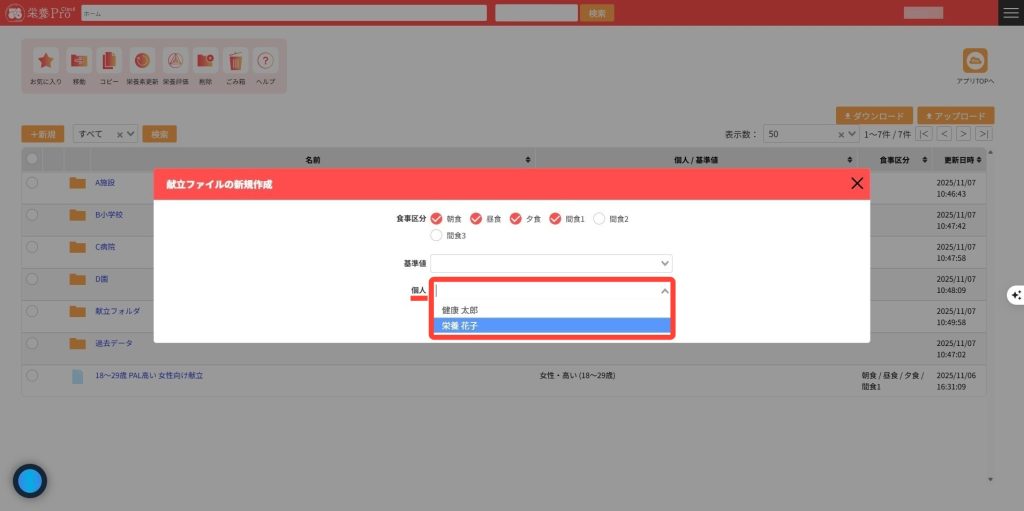Open the hamburger menu in top-right corner
Screen dimensions: 1024x511
point(1011,12)
